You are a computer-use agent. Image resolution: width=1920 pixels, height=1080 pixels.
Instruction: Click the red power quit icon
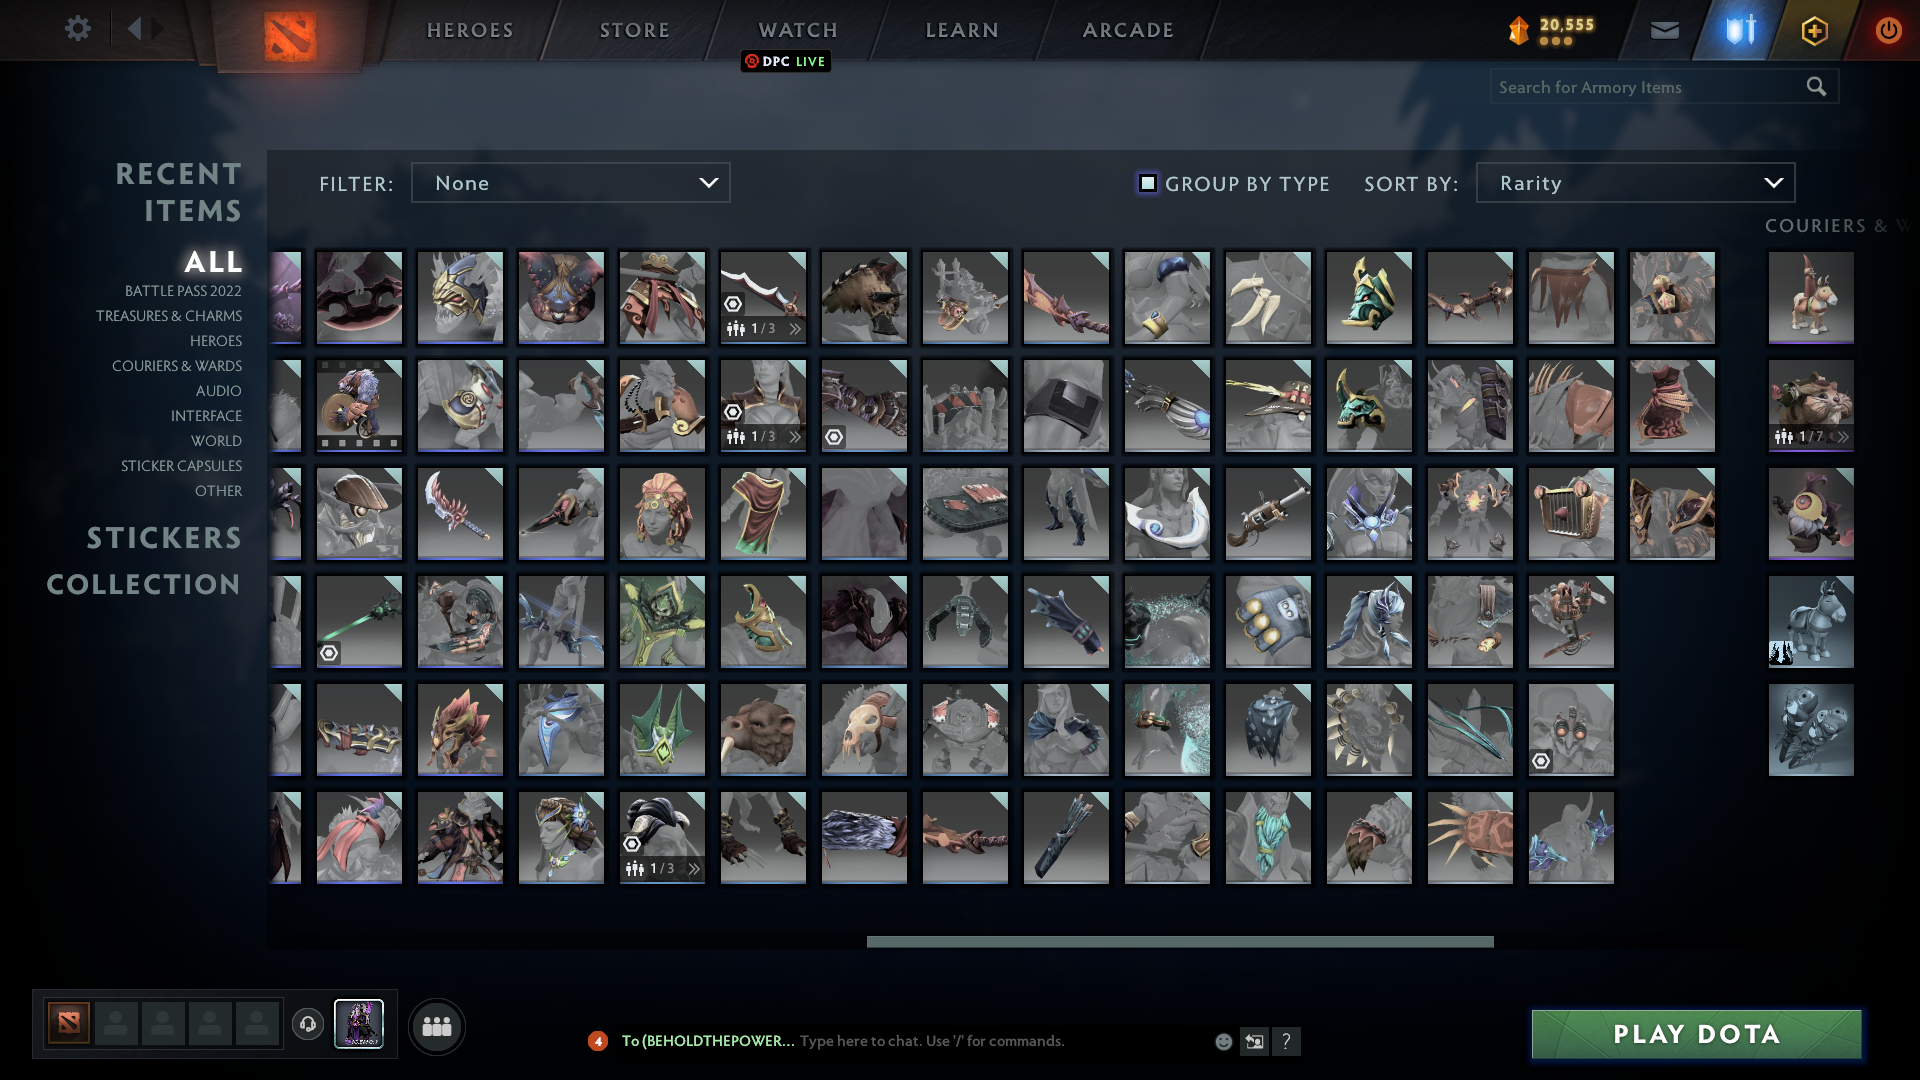point(1888,30)
